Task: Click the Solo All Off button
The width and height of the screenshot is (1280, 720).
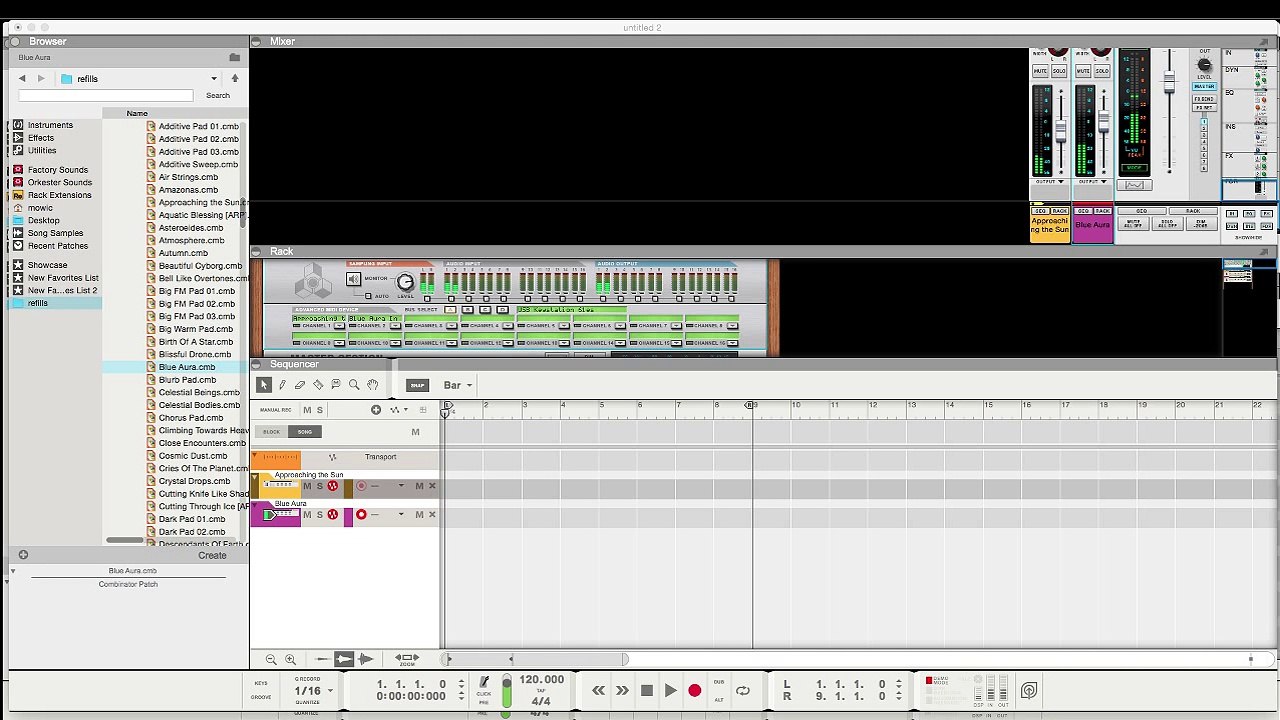Action: tap(1167, 224)
